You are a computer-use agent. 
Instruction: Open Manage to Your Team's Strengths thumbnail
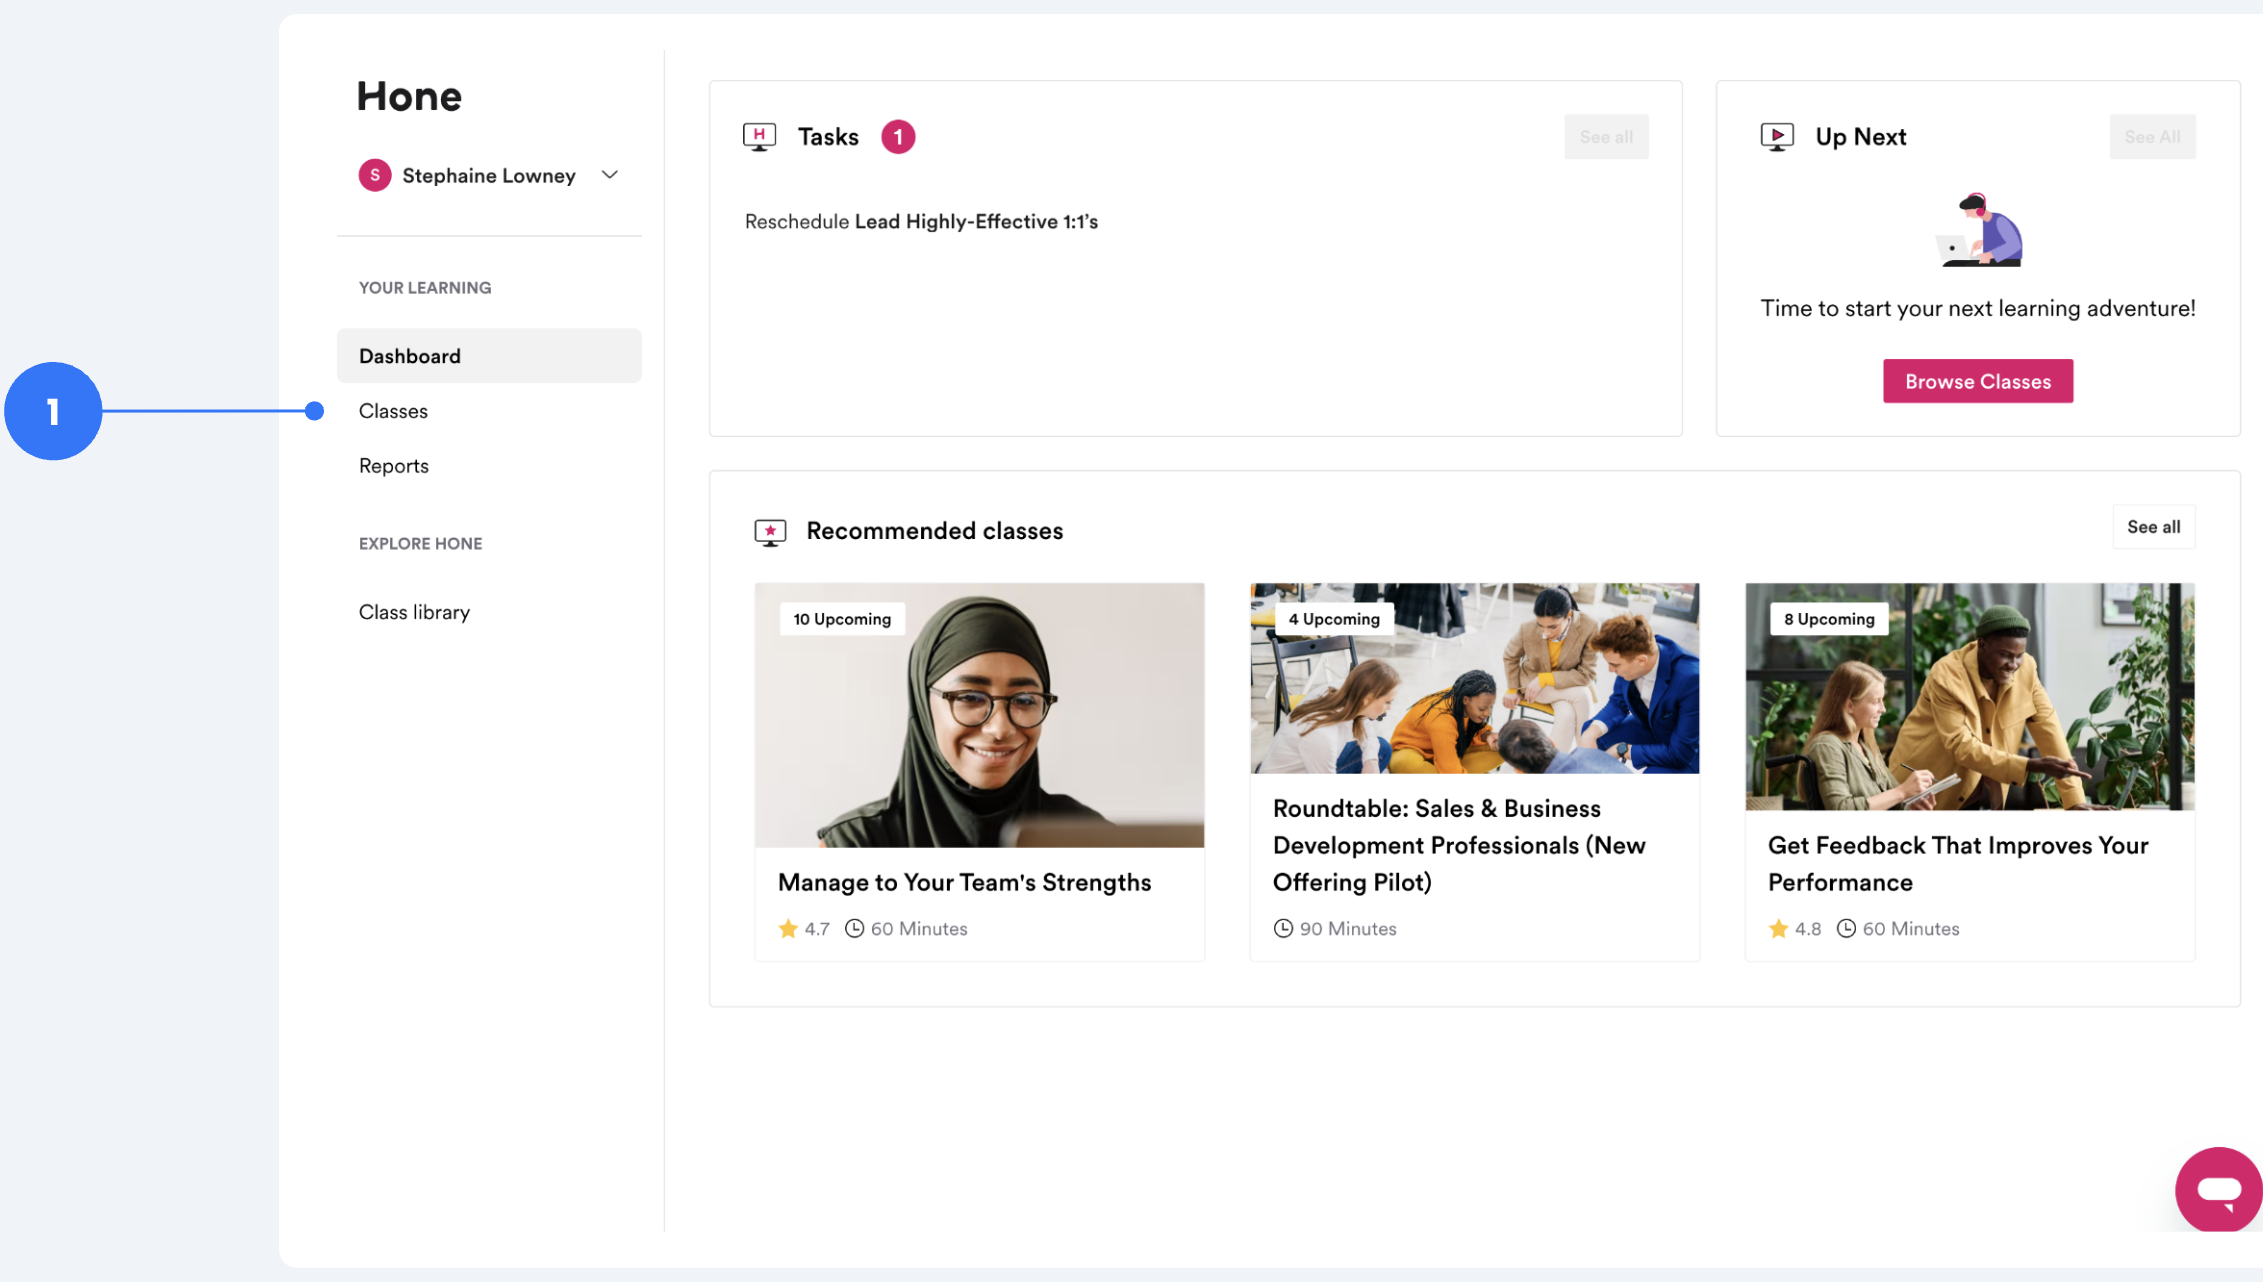coord(979,715)
